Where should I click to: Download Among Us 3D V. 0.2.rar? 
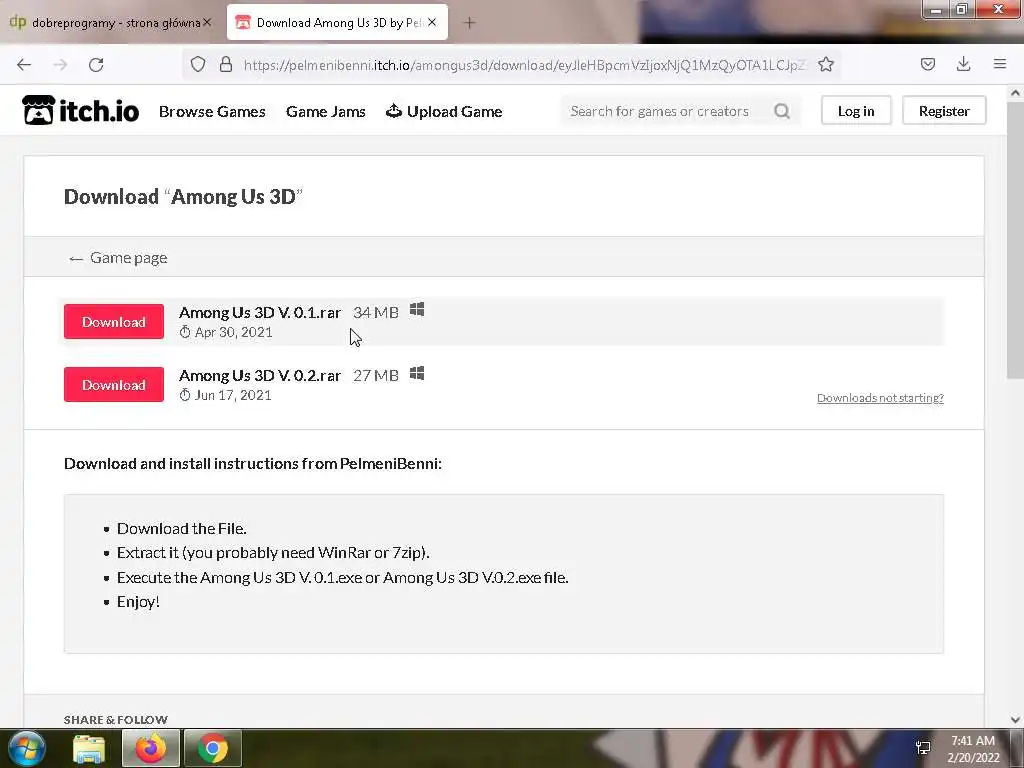click(x=114, y=385)
